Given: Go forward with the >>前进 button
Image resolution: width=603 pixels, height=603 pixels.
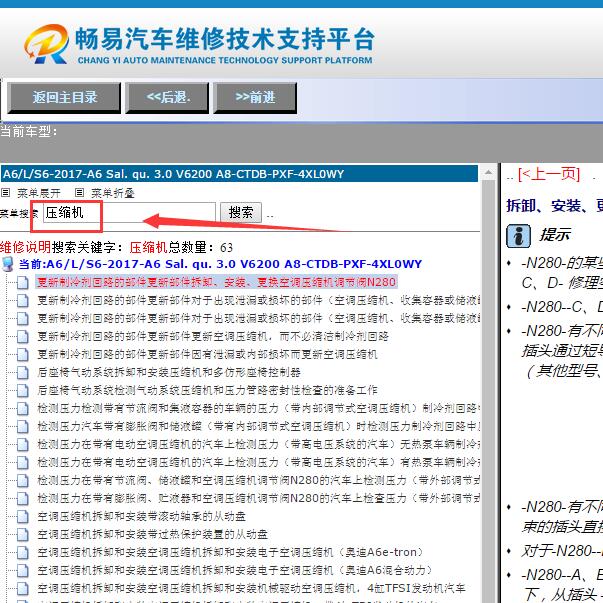Looking at the screenshot, I should click(x=255, y=97).
